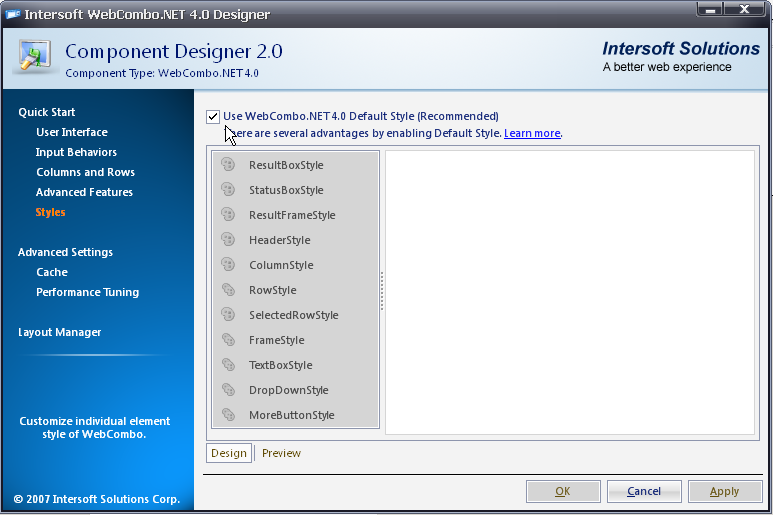Screen dimensions: 773x515
Task: Uncheck Use WebCombo.NET 4.0 Default Style
Action: point(213,116)
